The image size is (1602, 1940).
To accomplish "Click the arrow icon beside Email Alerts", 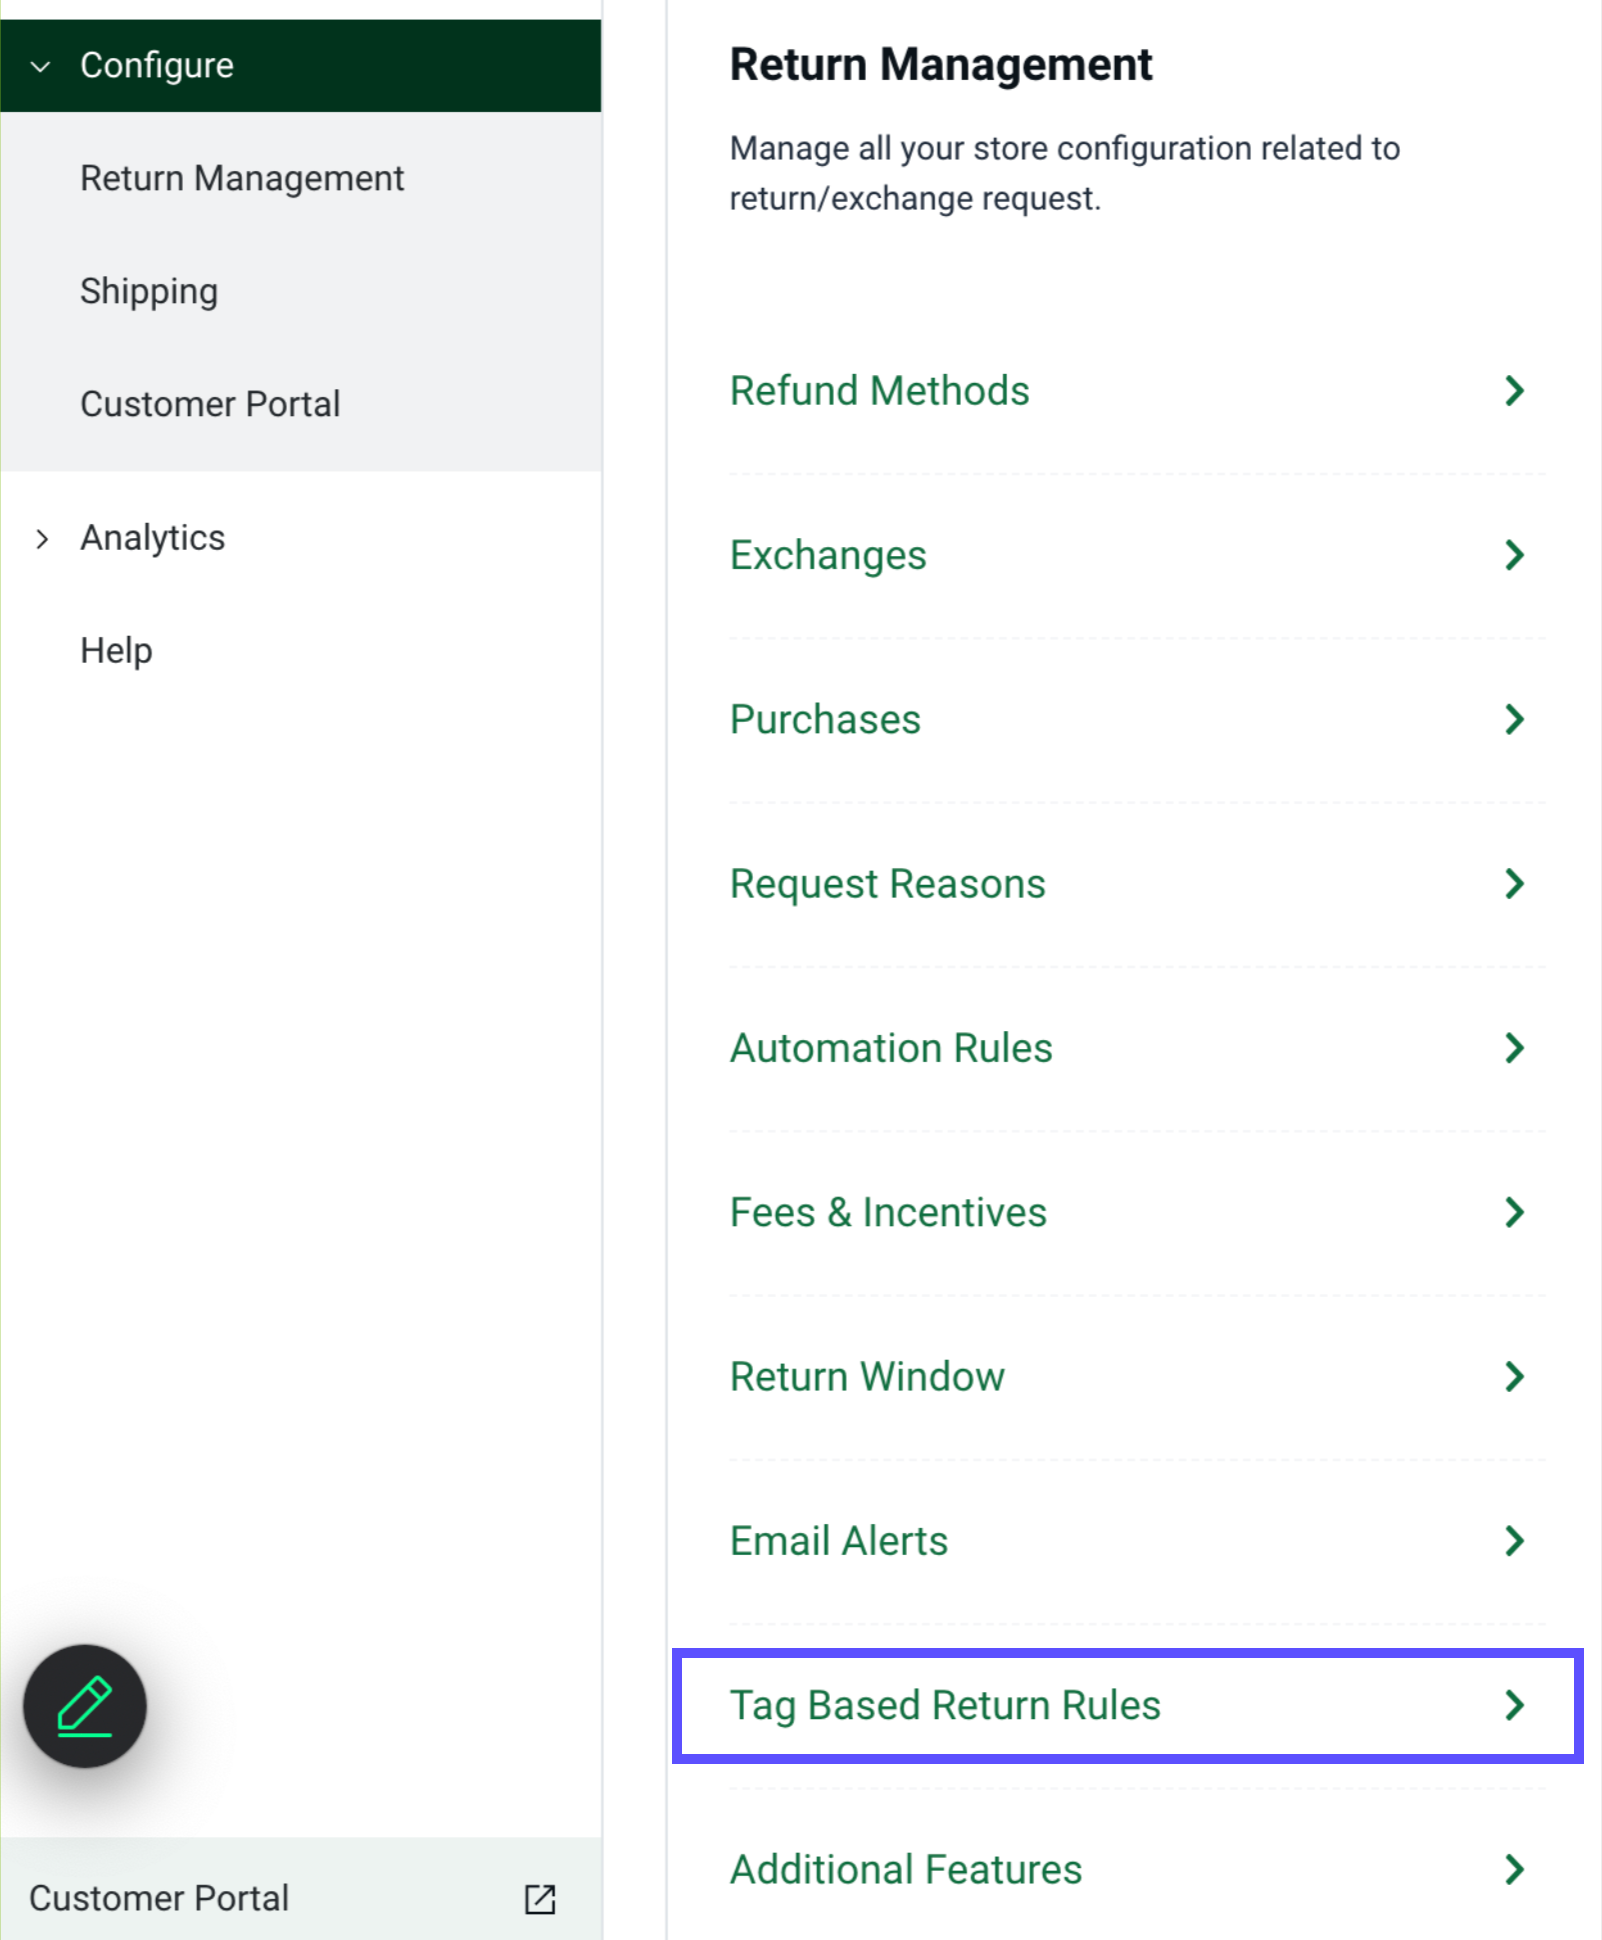I will pos(1513,1541).
